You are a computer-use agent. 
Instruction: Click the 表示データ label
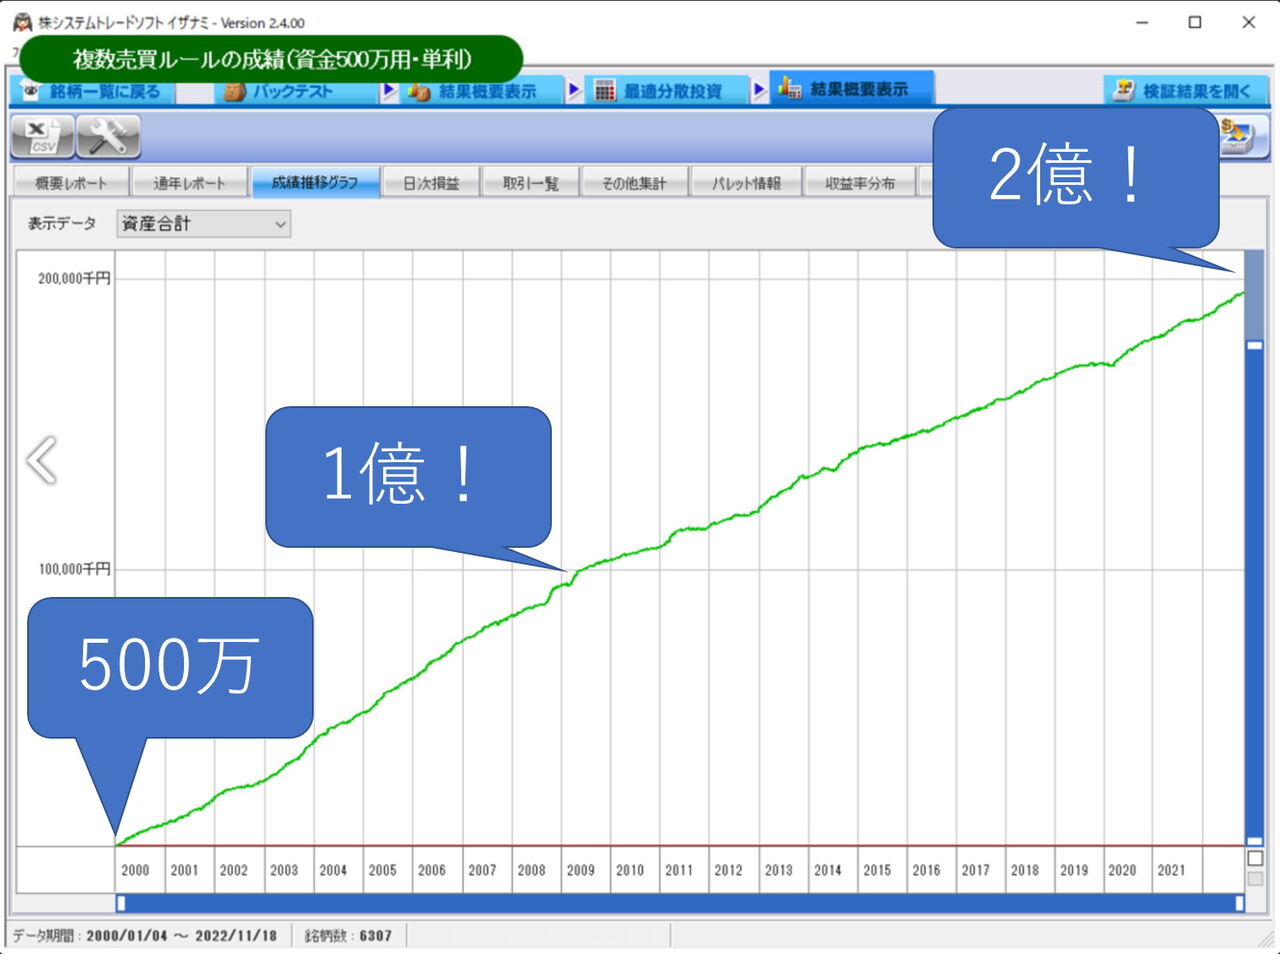coord(62,224)
